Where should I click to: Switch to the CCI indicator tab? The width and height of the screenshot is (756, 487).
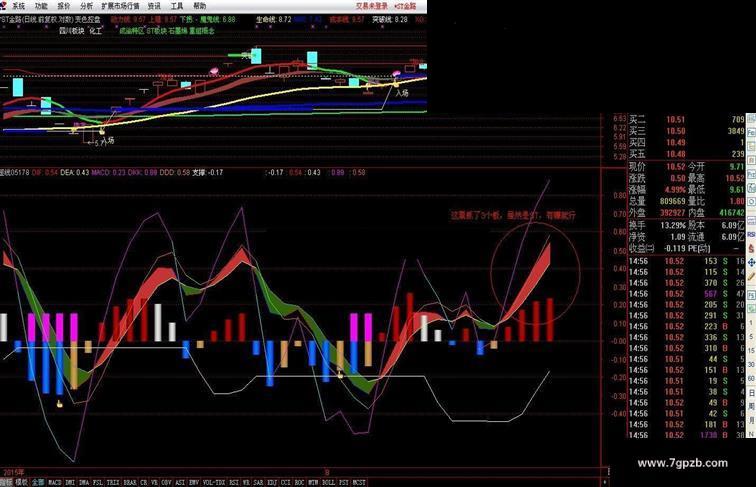286,482
